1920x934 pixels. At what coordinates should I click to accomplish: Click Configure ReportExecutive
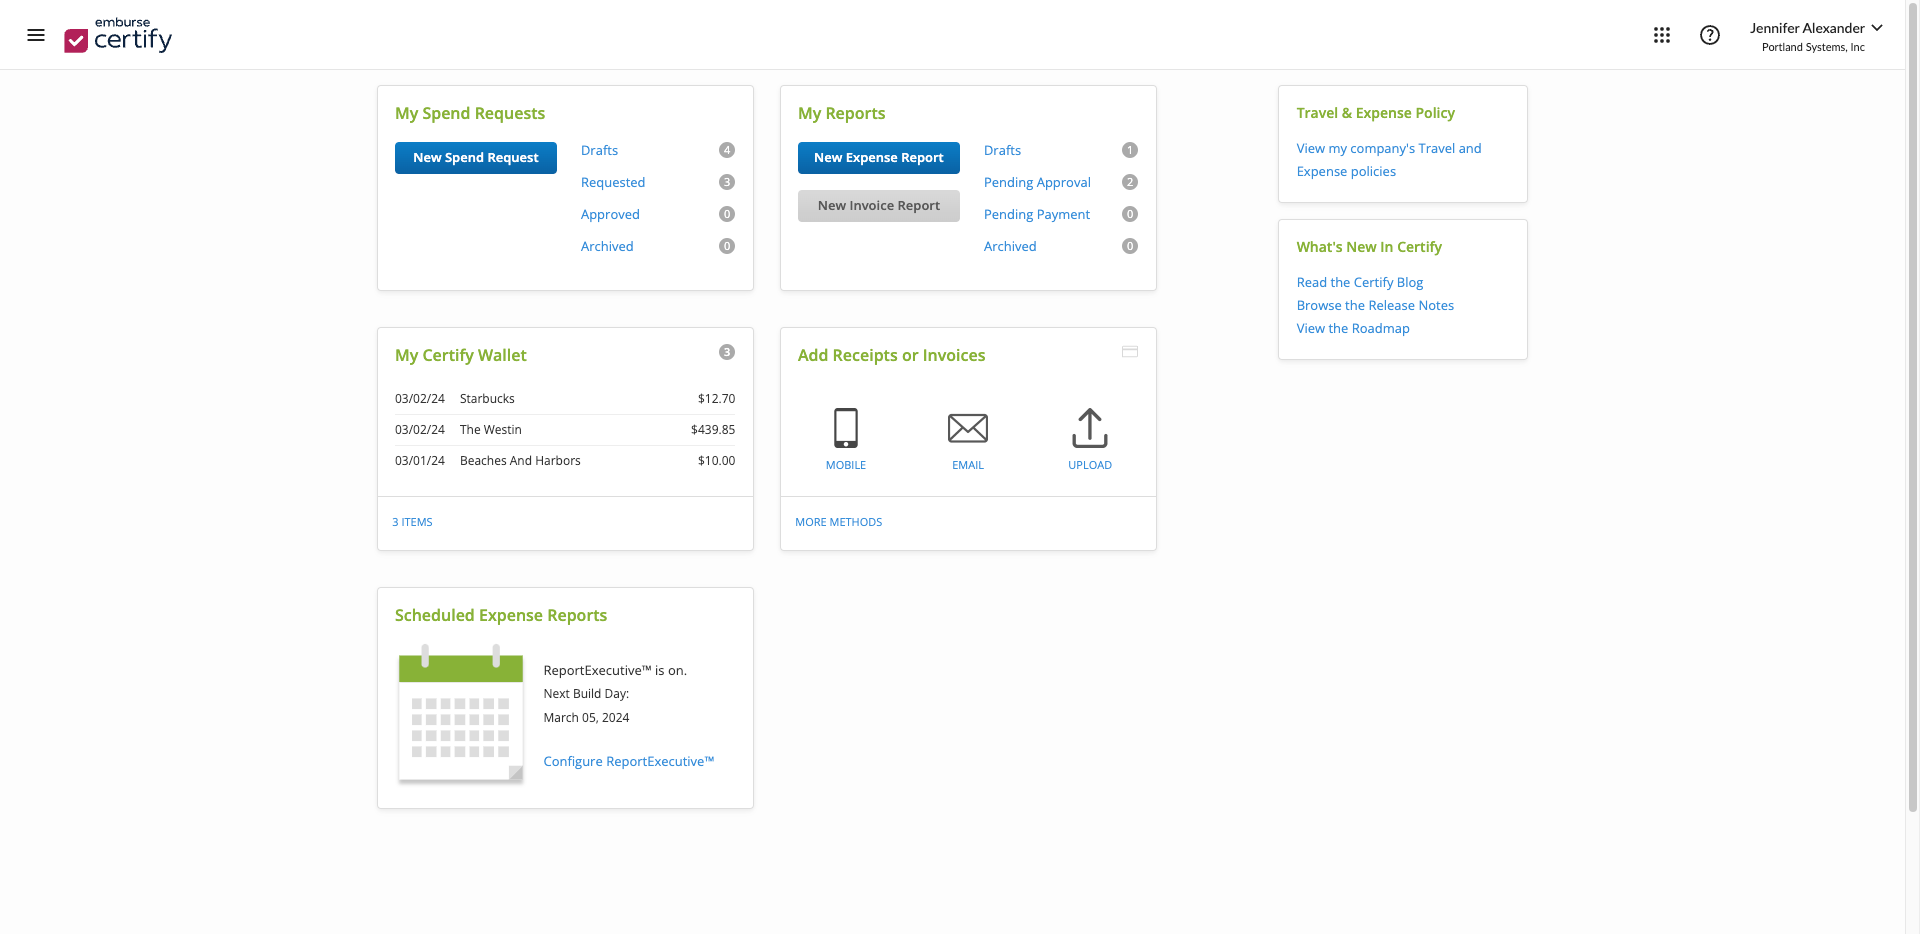628,761
